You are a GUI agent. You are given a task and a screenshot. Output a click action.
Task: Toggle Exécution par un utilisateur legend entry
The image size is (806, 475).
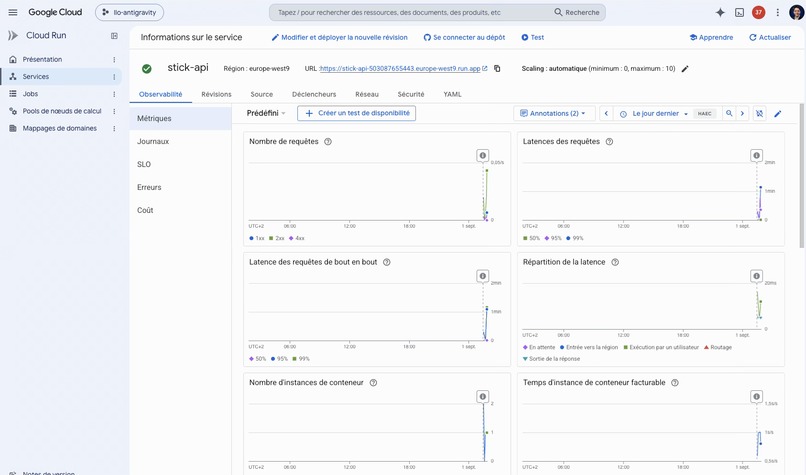[661, 348]
